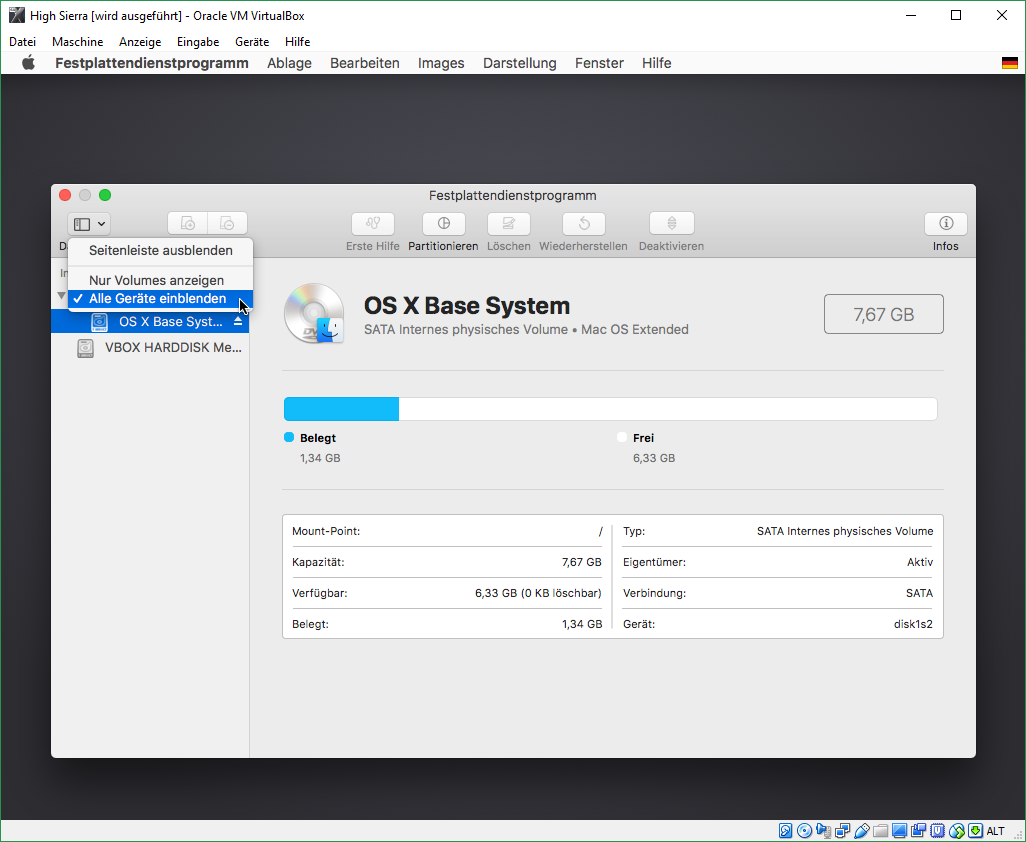The width and height of the screenshot is (1026, 842).
Task: Click the ALT host key indicator
Action: (995, 831)
